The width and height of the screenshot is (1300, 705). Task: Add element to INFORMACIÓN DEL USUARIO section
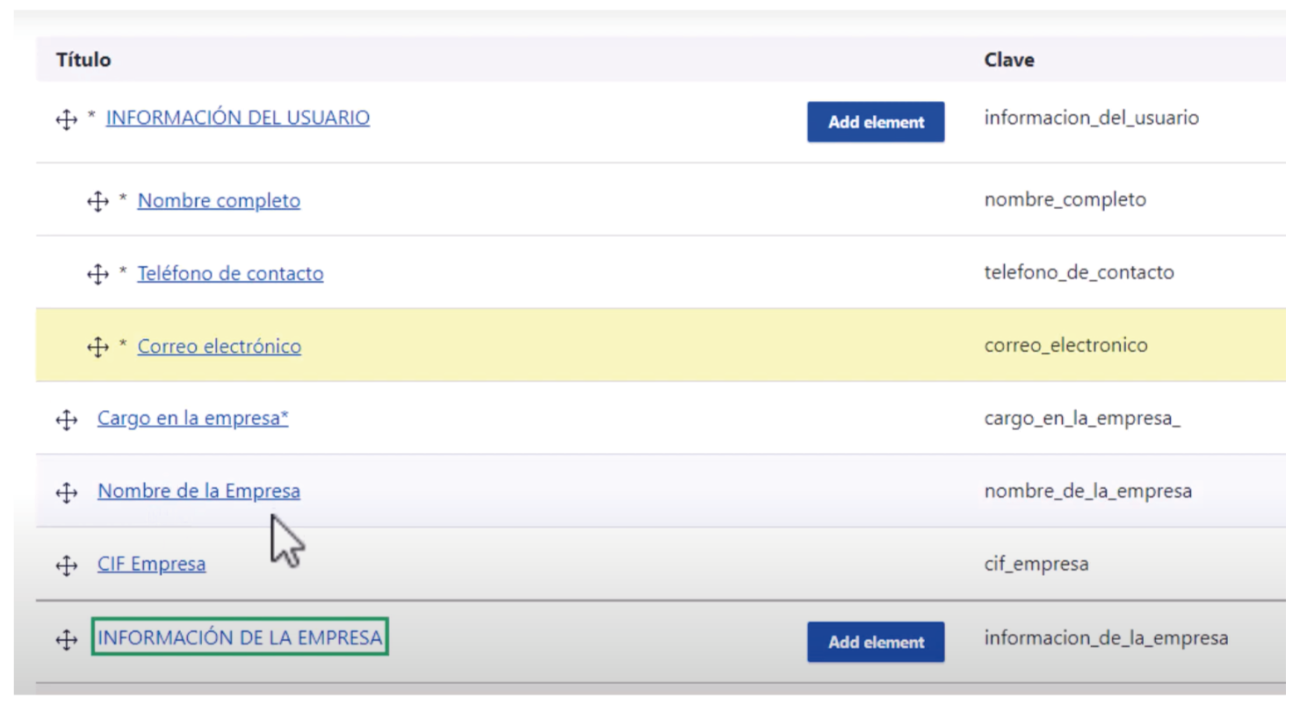875,122
